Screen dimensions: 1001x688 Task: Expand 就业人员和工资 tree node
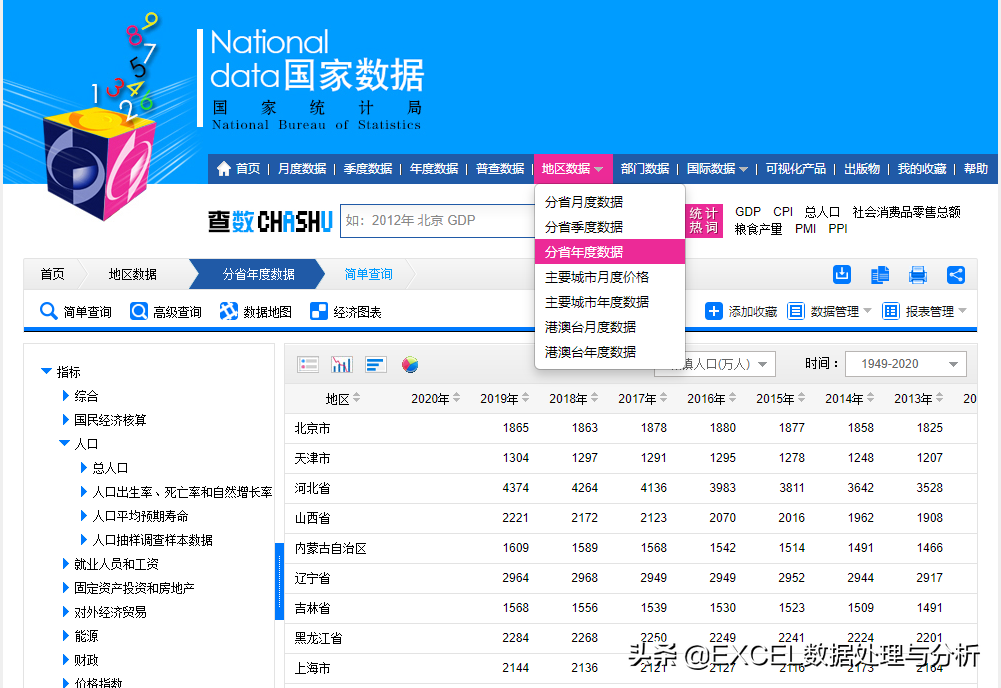pyautogui.click(x=66, y=564)
